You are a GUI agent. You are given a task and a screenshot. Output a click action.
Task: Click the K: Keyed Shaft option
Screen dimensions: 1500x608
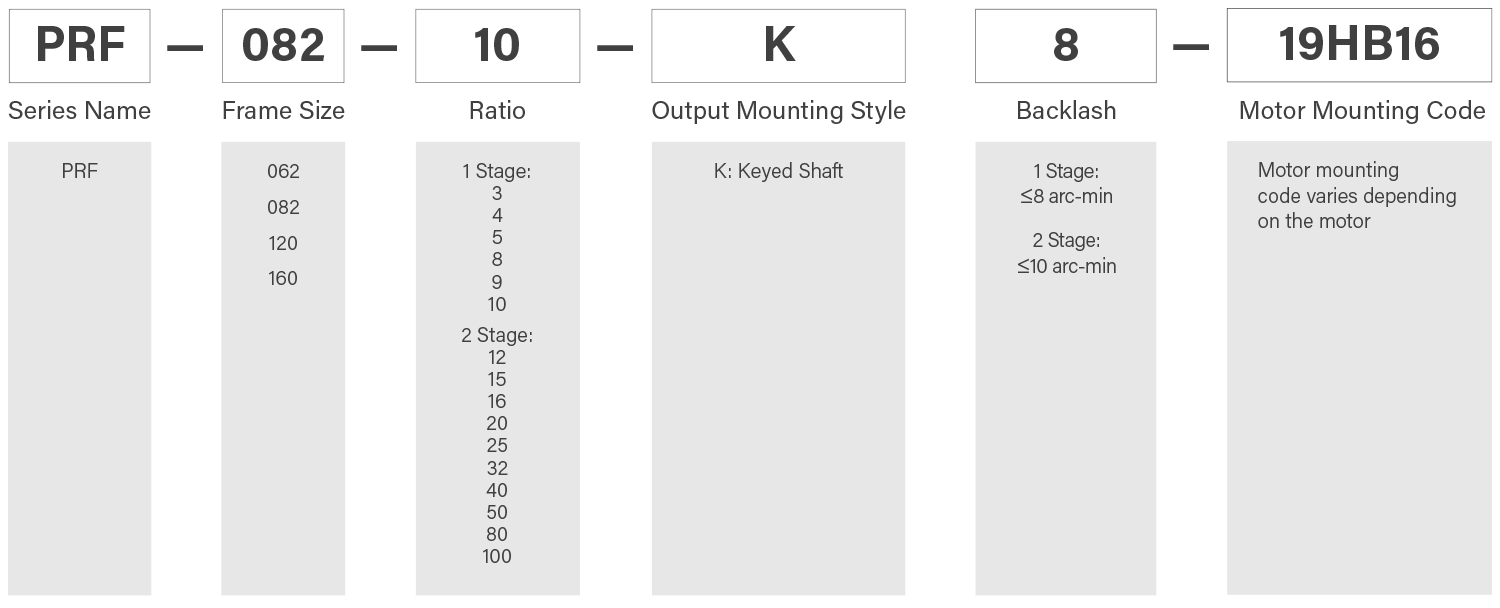[778, 171]
